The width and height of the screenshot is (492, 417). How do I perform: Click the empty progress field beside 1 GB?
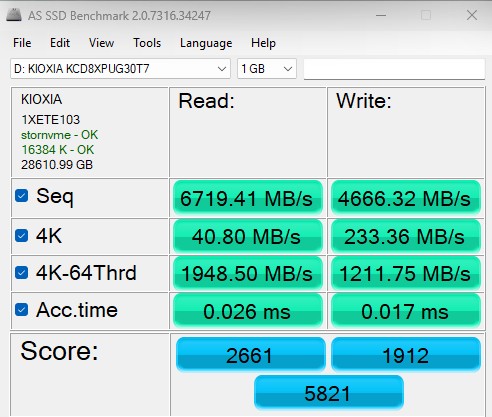(x=394, y=69)
